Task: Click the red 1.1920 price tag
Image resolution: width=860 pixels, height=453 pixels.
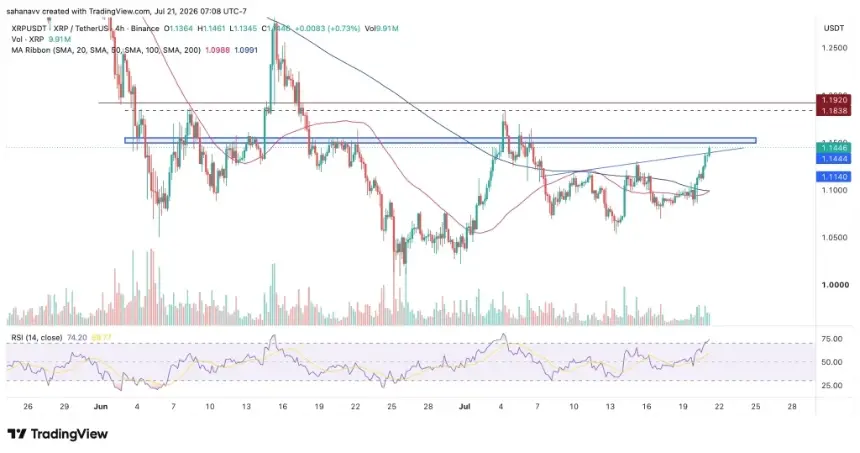Action: click(x=834, y=100)
